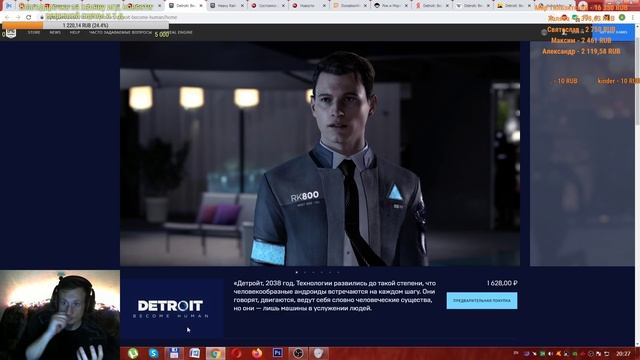Open the Word document taskbar icon
The height and width of the screenshot is (360, 640).
[195, 353]
